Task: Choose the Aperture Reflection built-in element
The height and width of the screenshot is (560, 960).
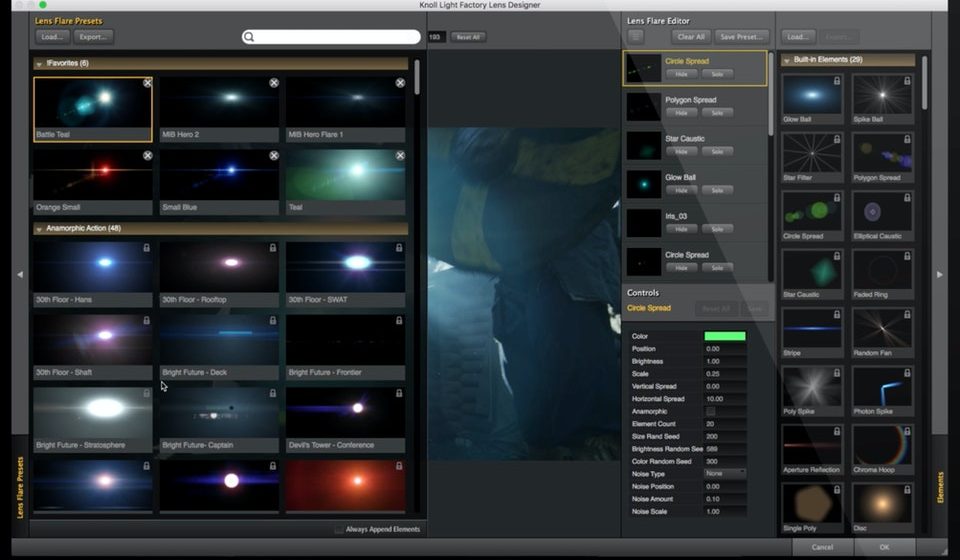Action: coord(812,450)
